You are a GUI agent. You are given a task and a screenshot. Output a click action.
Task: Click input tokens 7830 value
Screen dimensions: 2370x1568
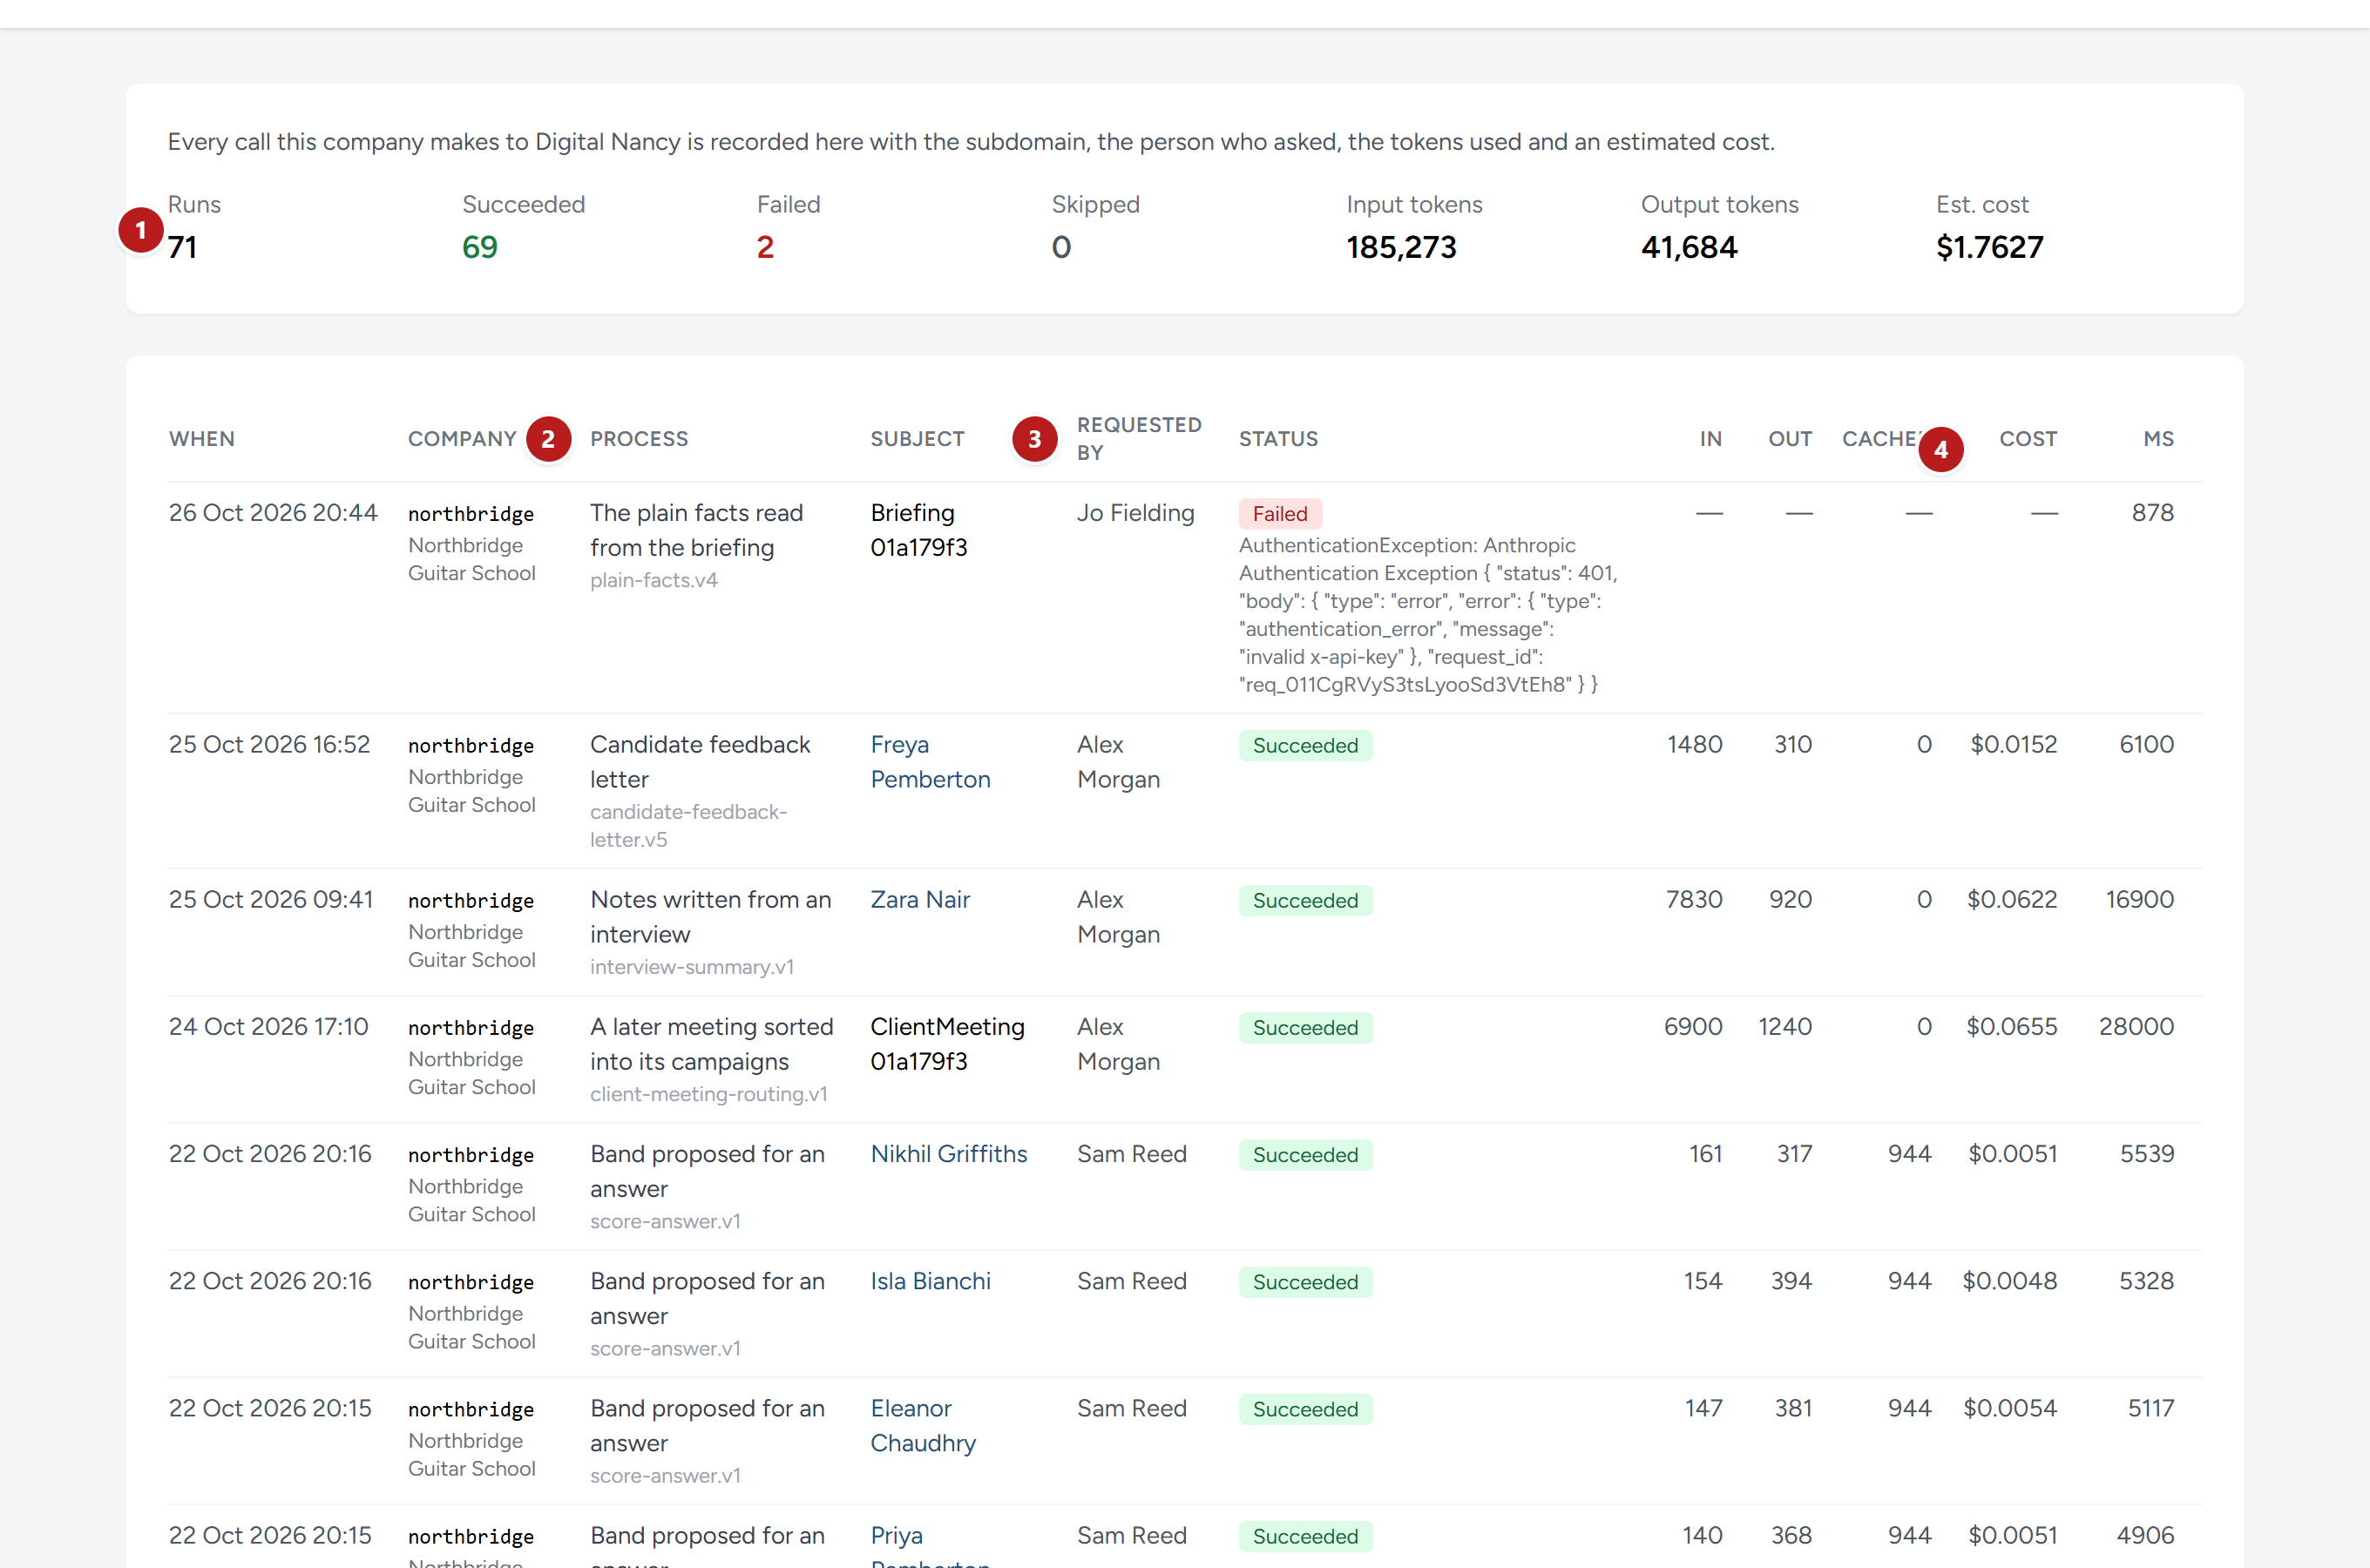click(x=1694, y=900)
